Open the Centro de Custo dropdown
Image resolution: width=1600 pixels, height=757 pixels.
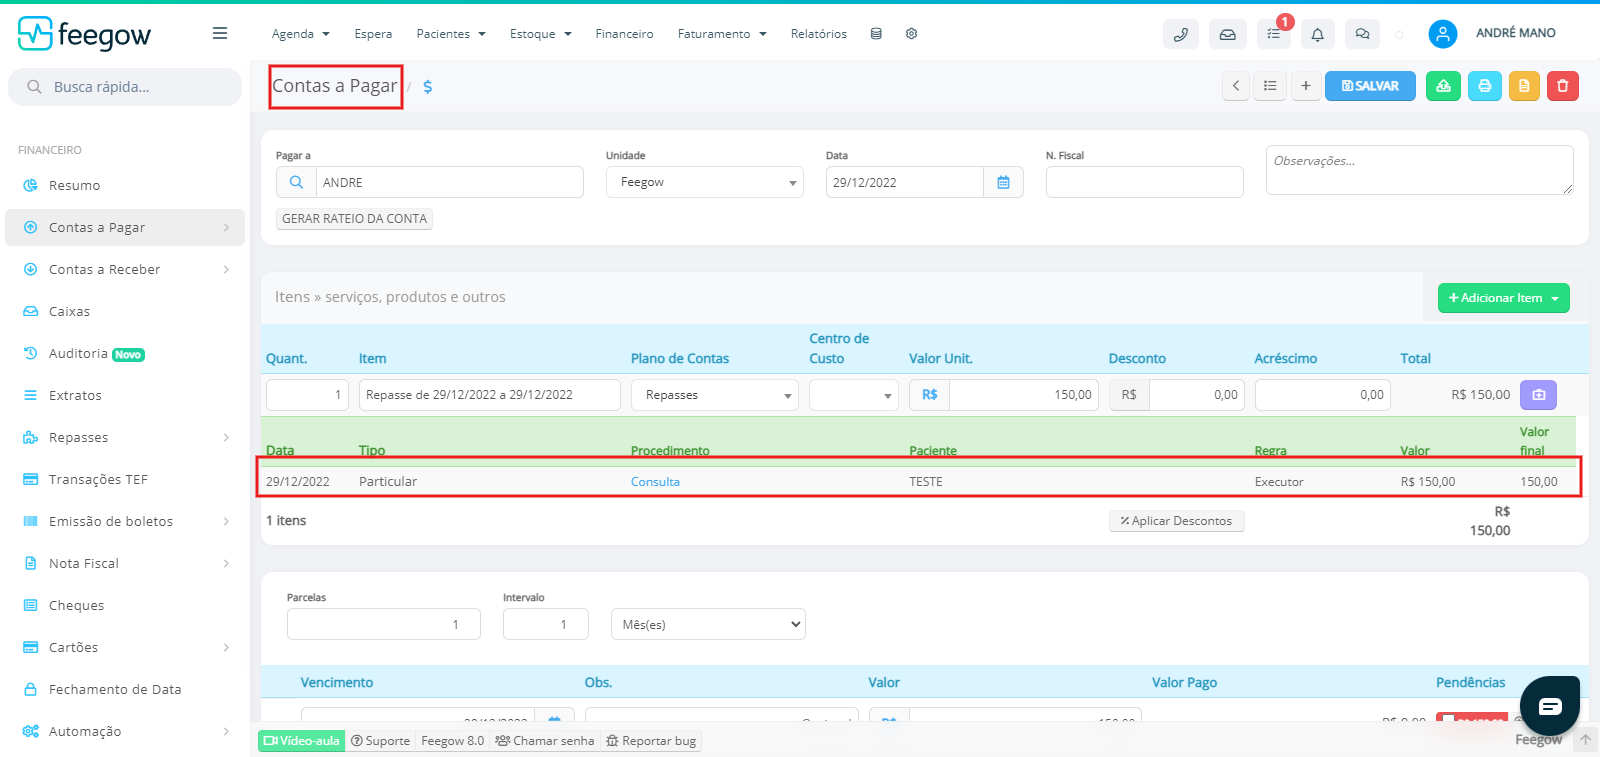(x=854, y=395)
